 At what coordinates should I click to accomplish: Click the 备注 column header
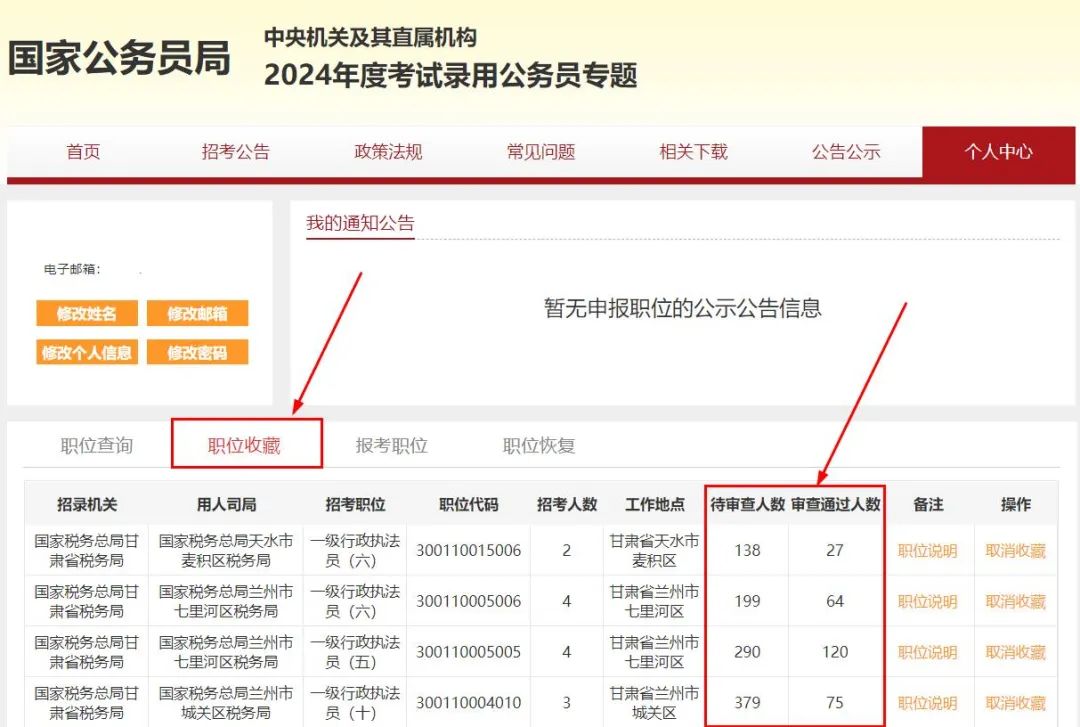928,504
